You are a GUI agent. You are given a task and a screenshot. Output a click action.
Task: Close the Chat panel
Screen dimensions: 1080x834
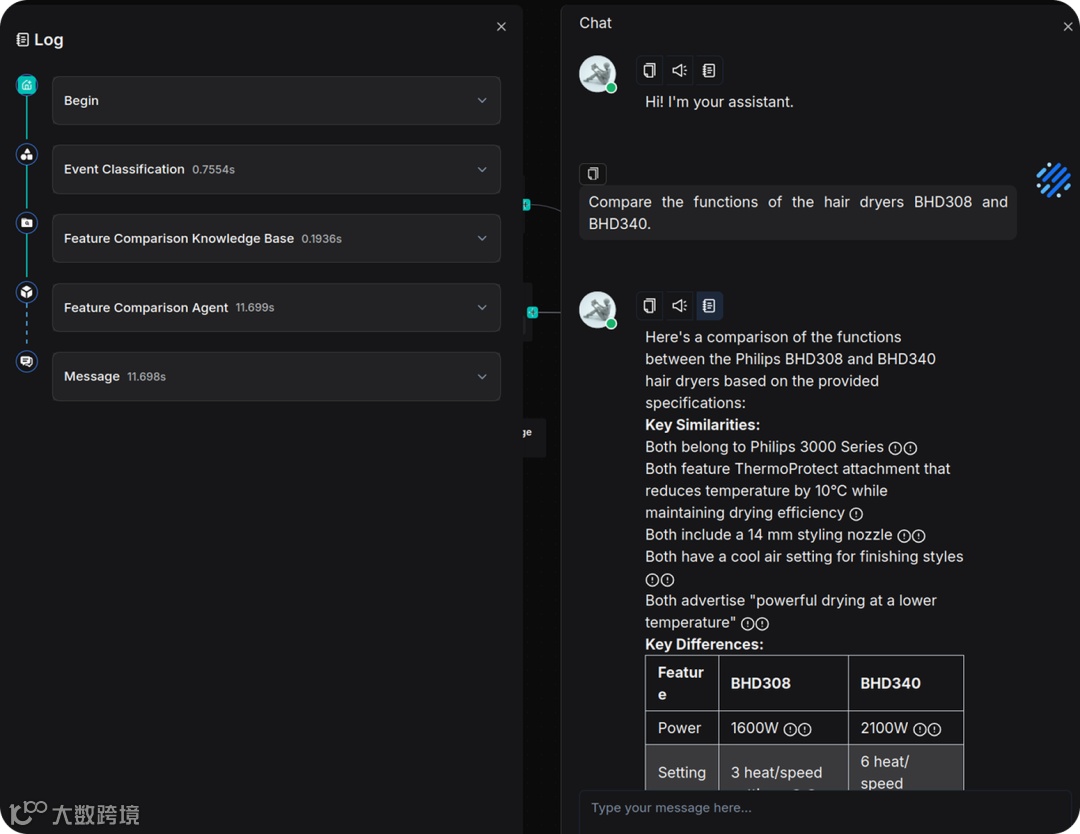(1068, 27)
